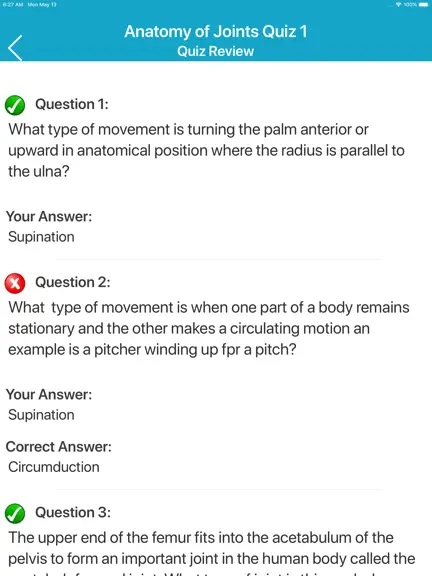432x576 pixels.
Task: Click the green checkmark beside Question 1
Action: tap(15, 105)
